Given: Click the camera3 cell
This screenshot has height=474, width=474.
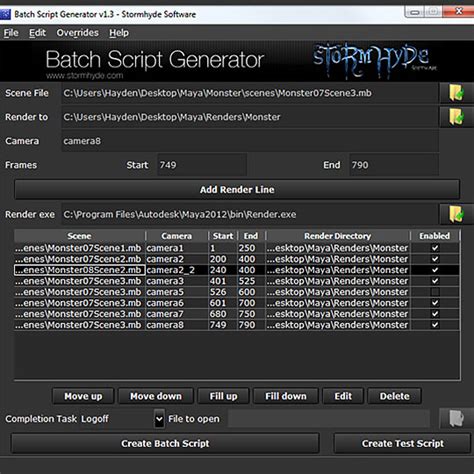Looking at the screenshot, I should [177, 281].
